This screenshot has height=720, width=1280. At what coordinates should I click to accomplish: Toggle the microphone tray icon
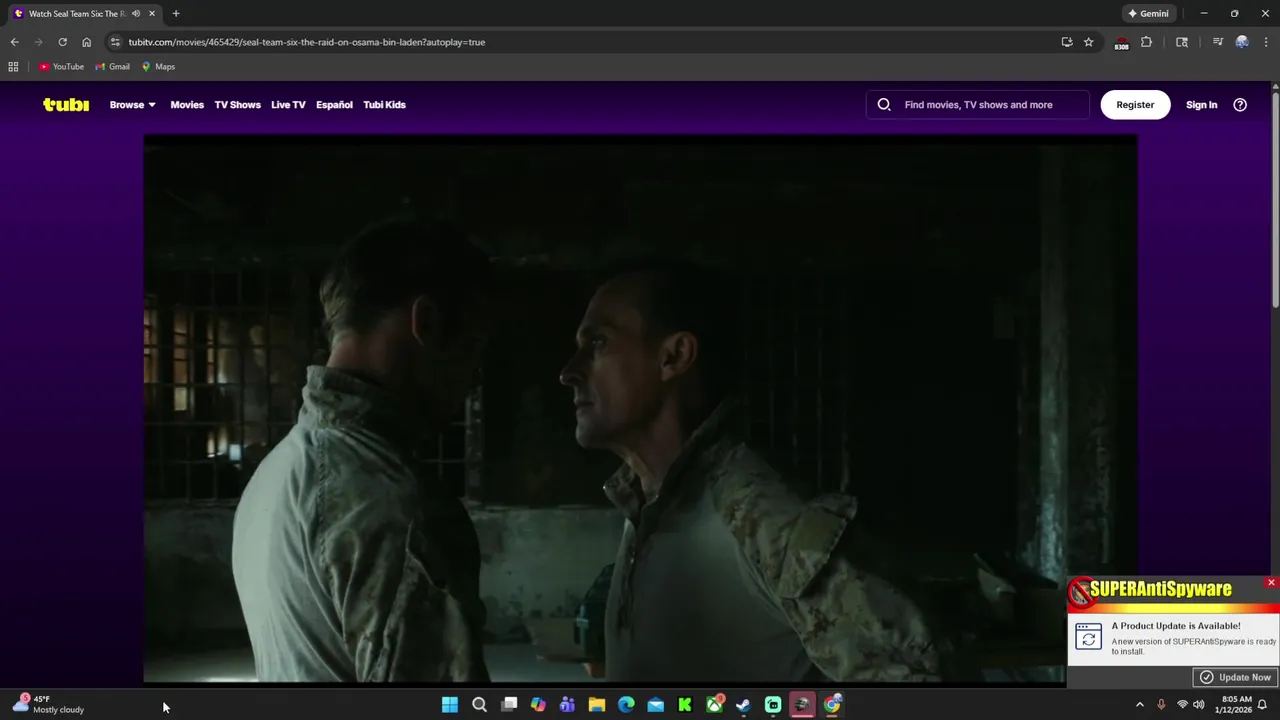point(1161,705)
